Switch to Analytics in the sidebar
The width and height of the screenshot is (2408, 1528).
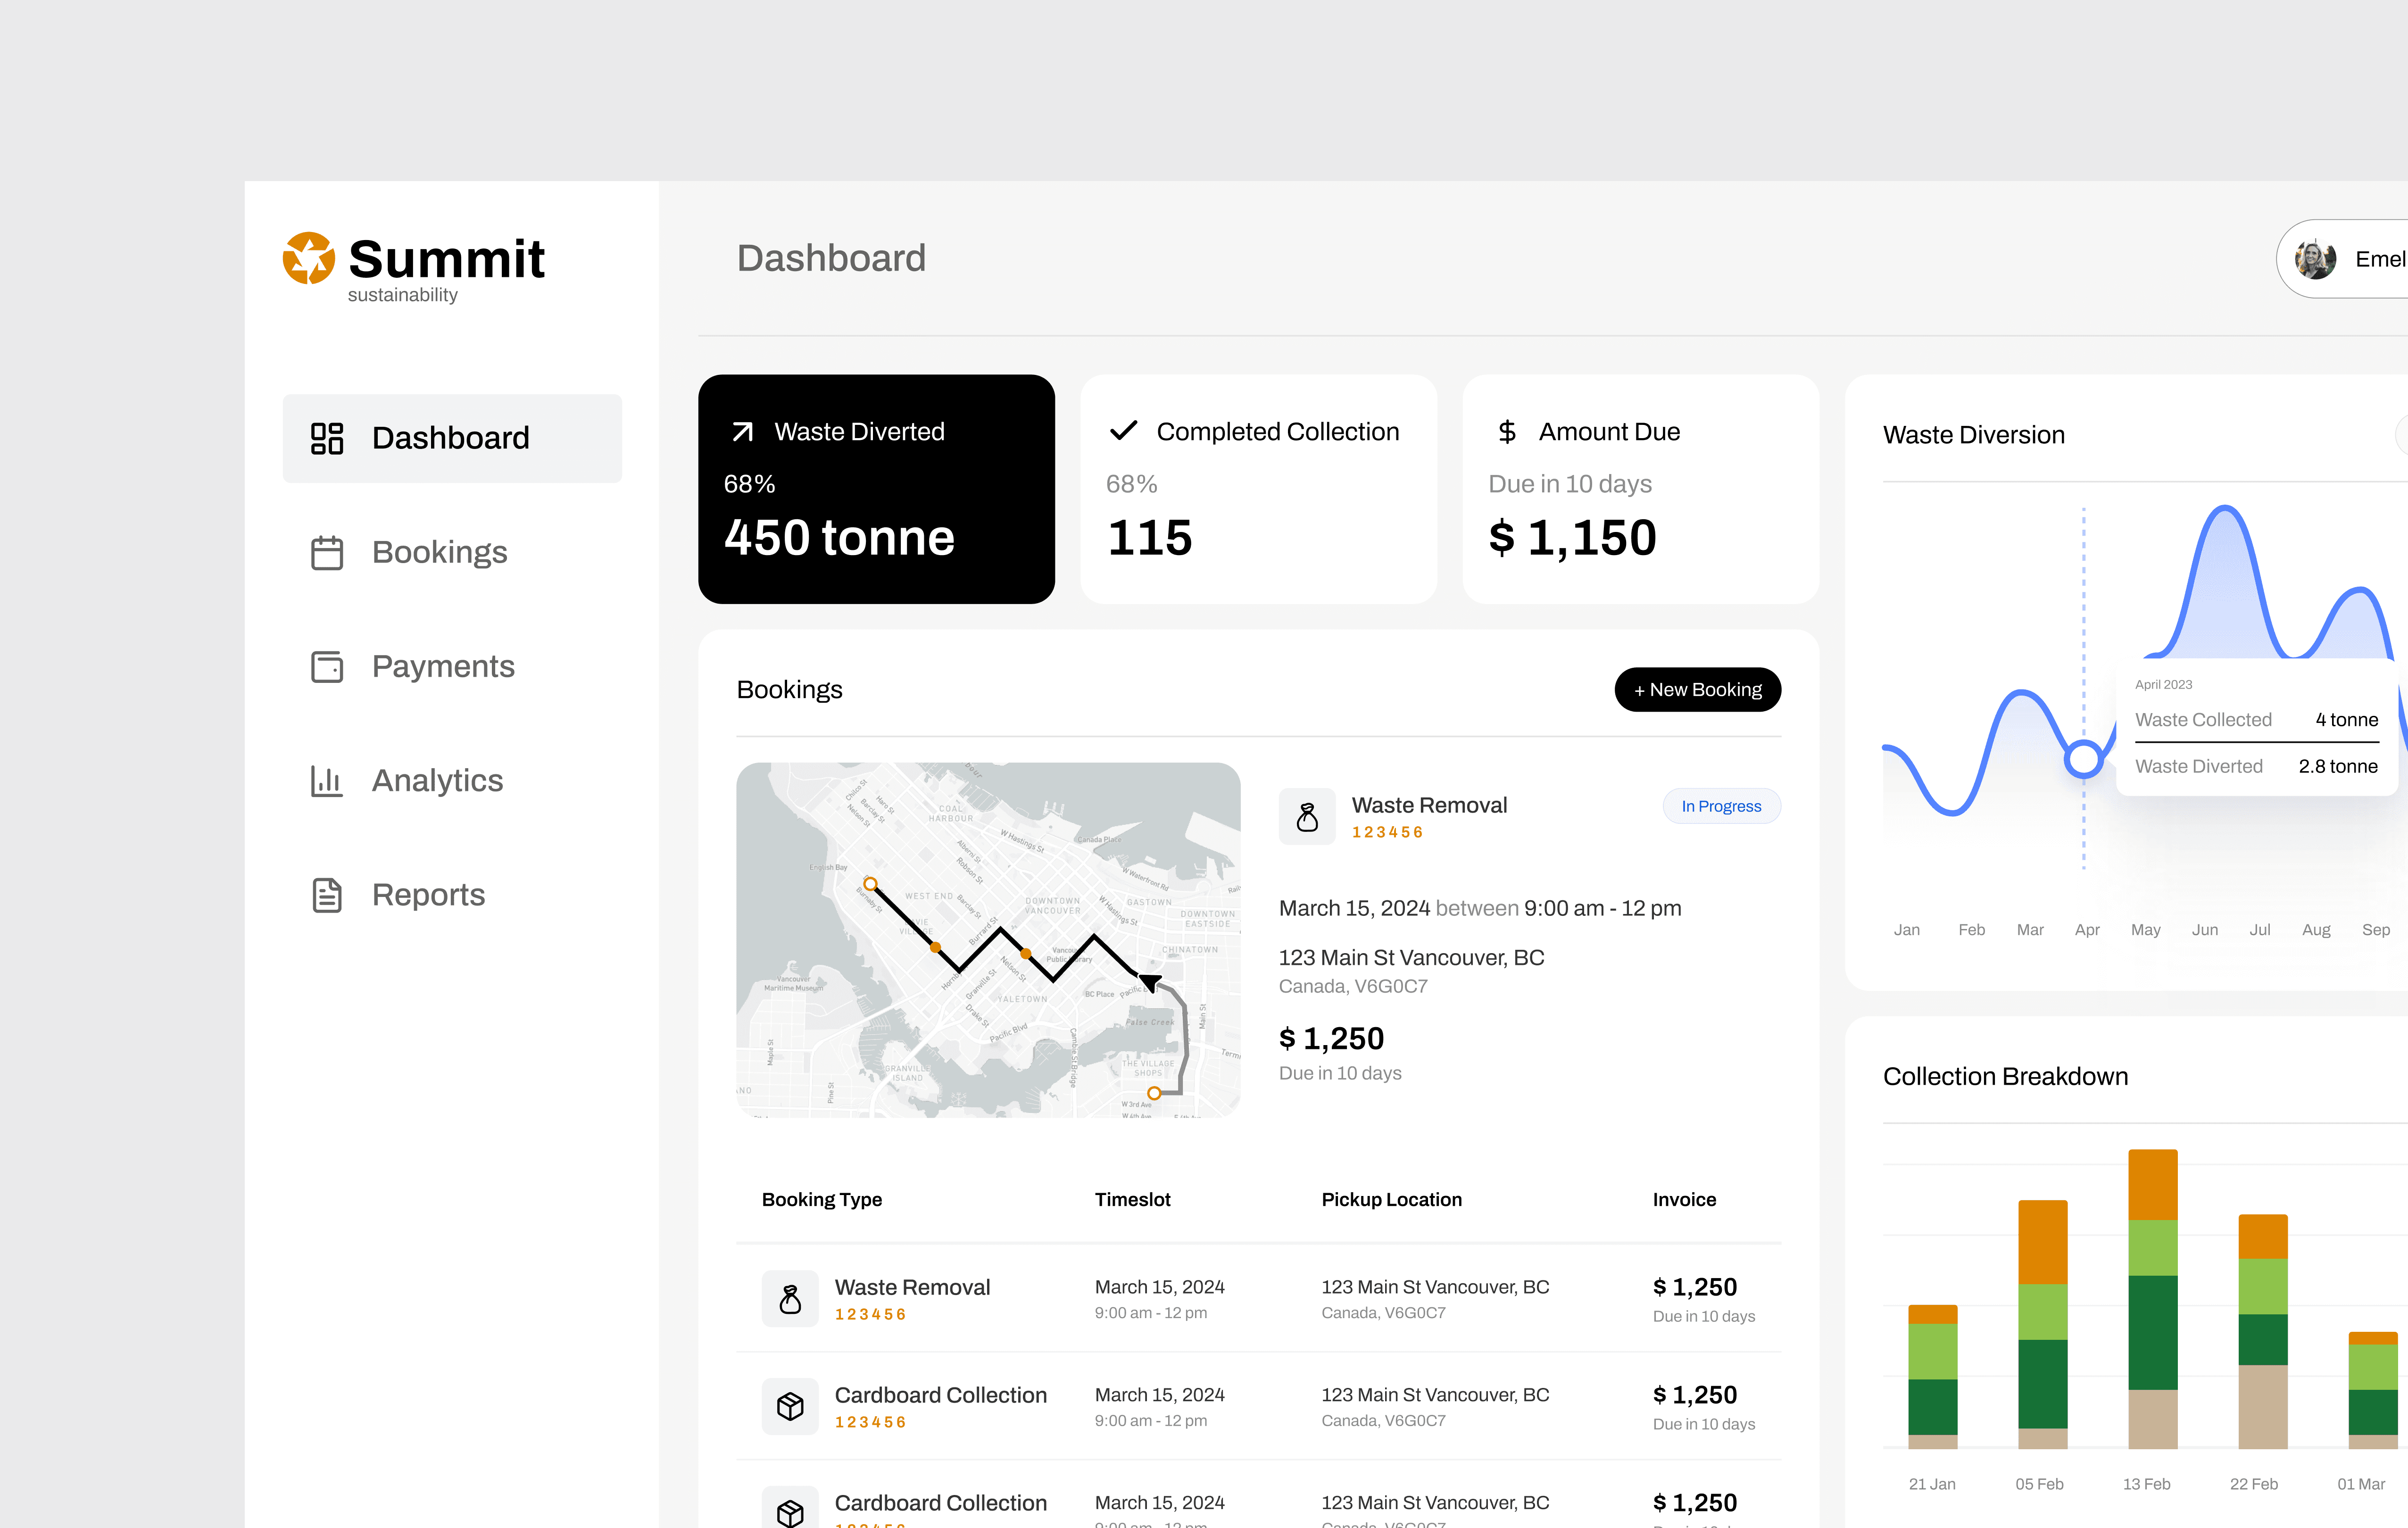click(x=452, y=780)
